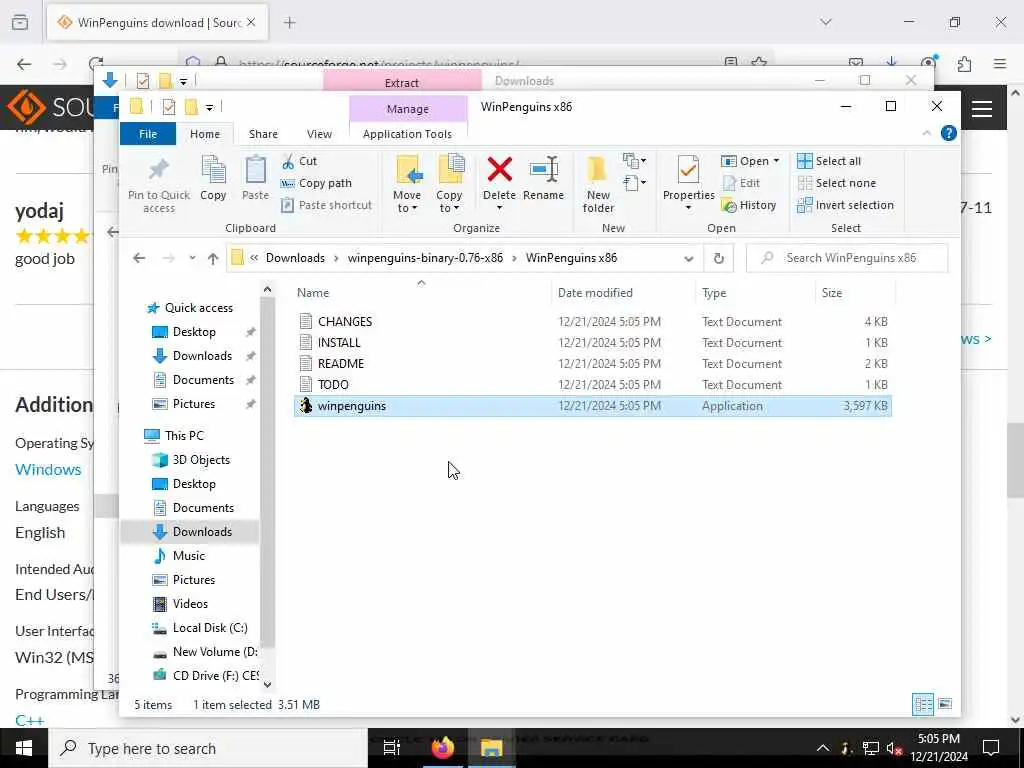Sort by the Size column header
The image size is (1024, 768).
tap(854, 293)
